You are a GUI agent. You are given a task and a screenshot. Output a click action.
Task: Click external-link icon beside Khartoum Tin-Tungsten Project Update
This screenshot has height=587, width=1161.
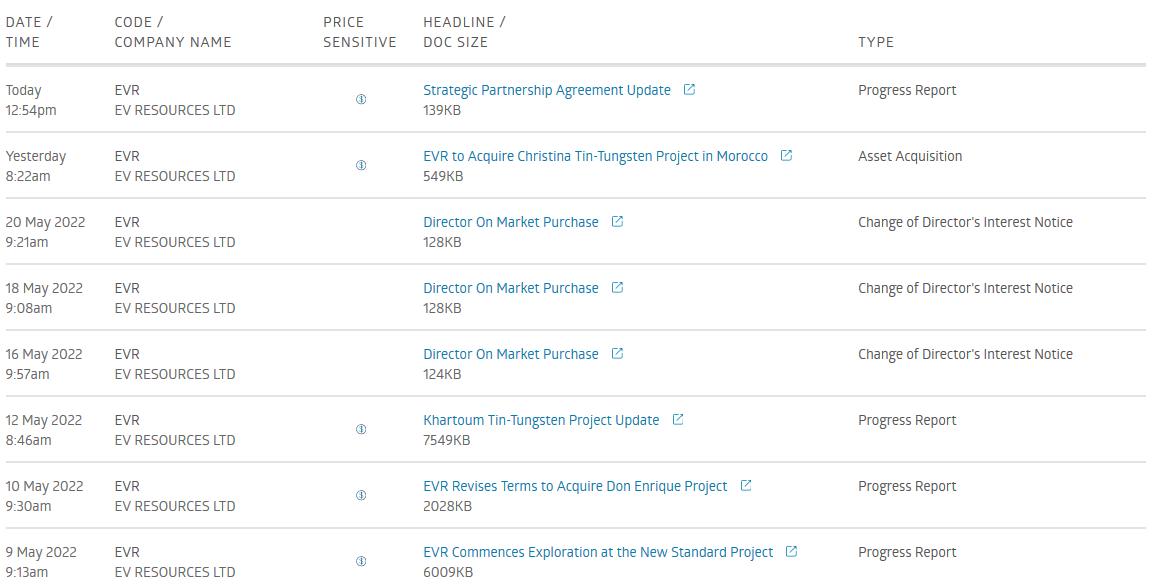[677, 419]
